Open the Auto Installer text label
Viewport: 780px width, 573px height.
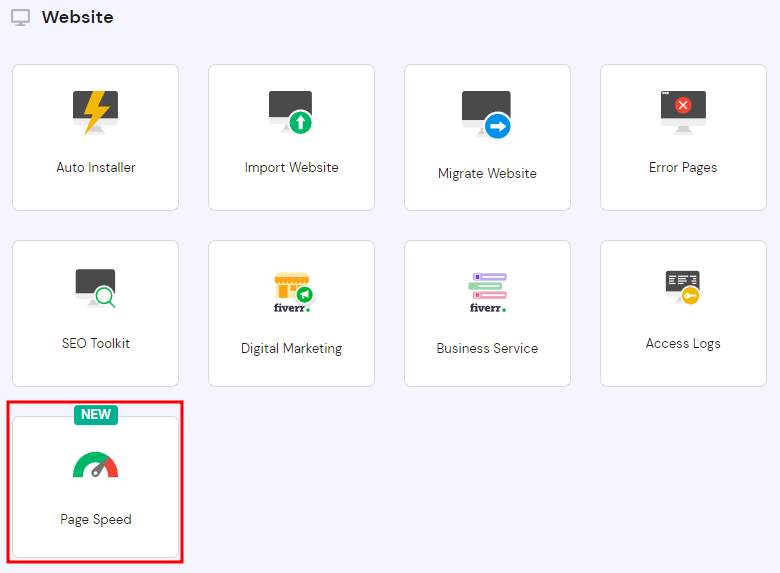(96, 168)
